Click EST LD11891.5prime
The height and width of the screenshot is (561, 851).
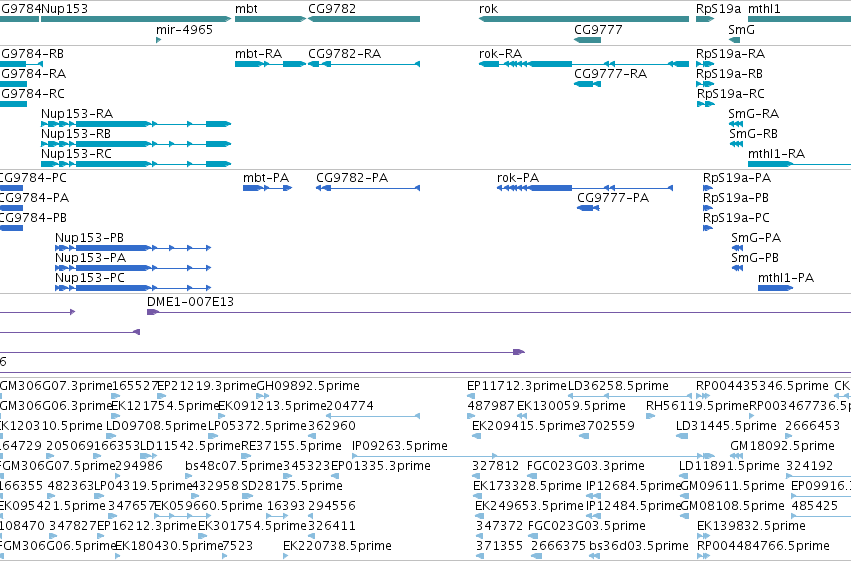point(685,476)
